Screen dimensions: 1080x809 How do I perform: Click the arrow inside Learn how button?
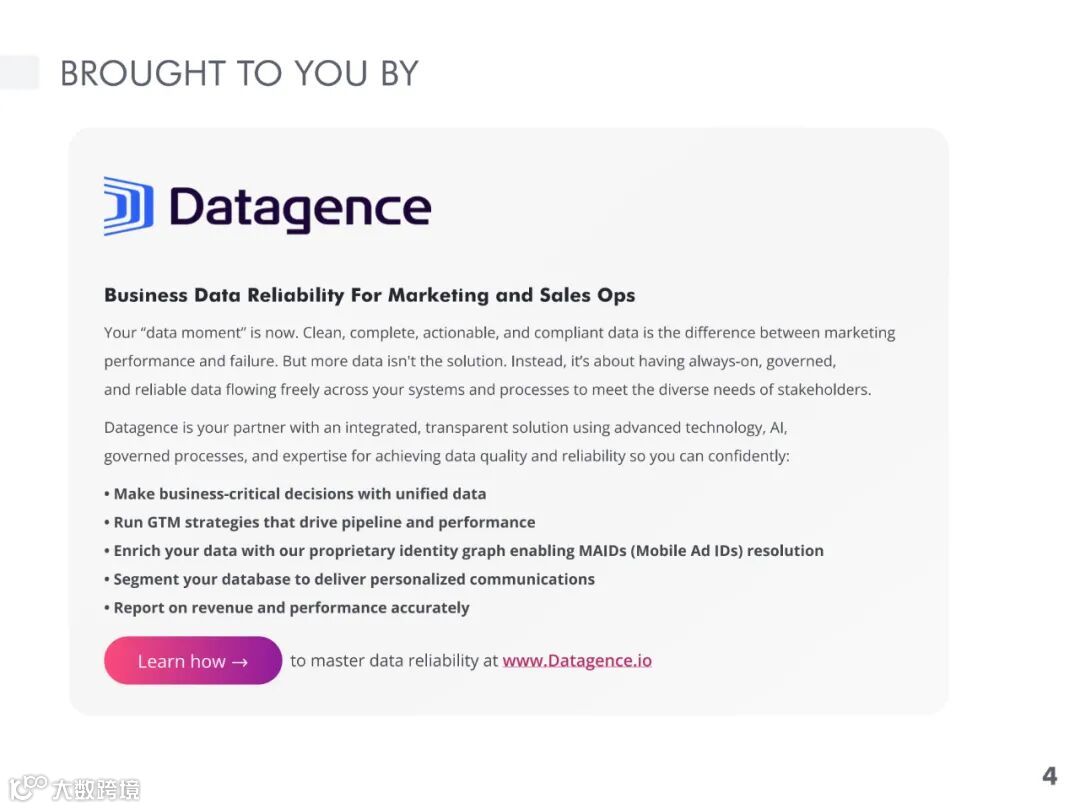[240, 662]
